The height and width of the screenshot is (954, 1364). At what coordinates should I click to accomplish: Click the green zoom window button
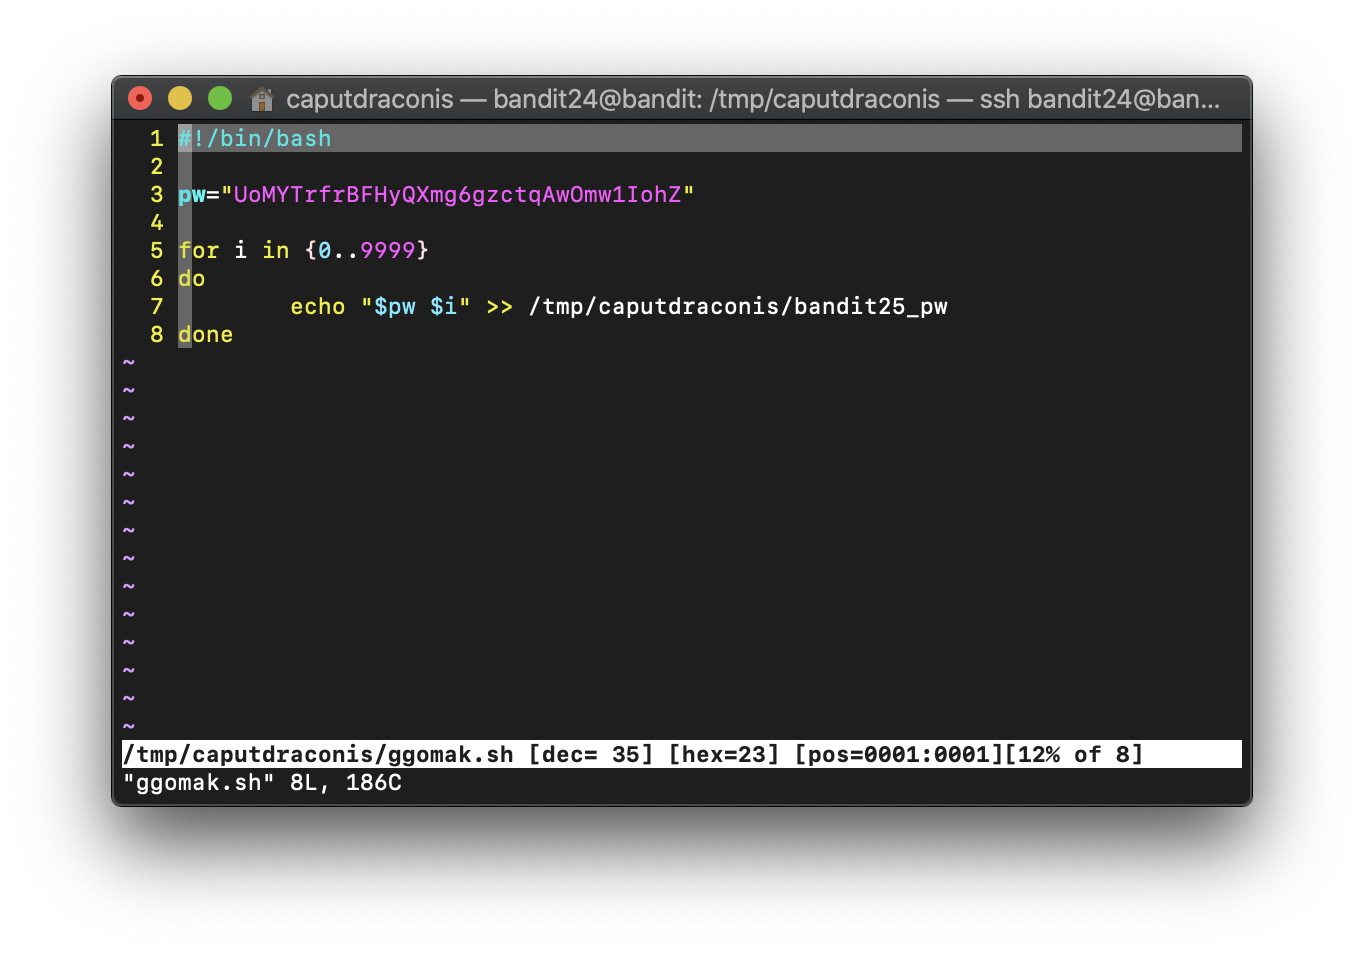(x=220, y=98)
